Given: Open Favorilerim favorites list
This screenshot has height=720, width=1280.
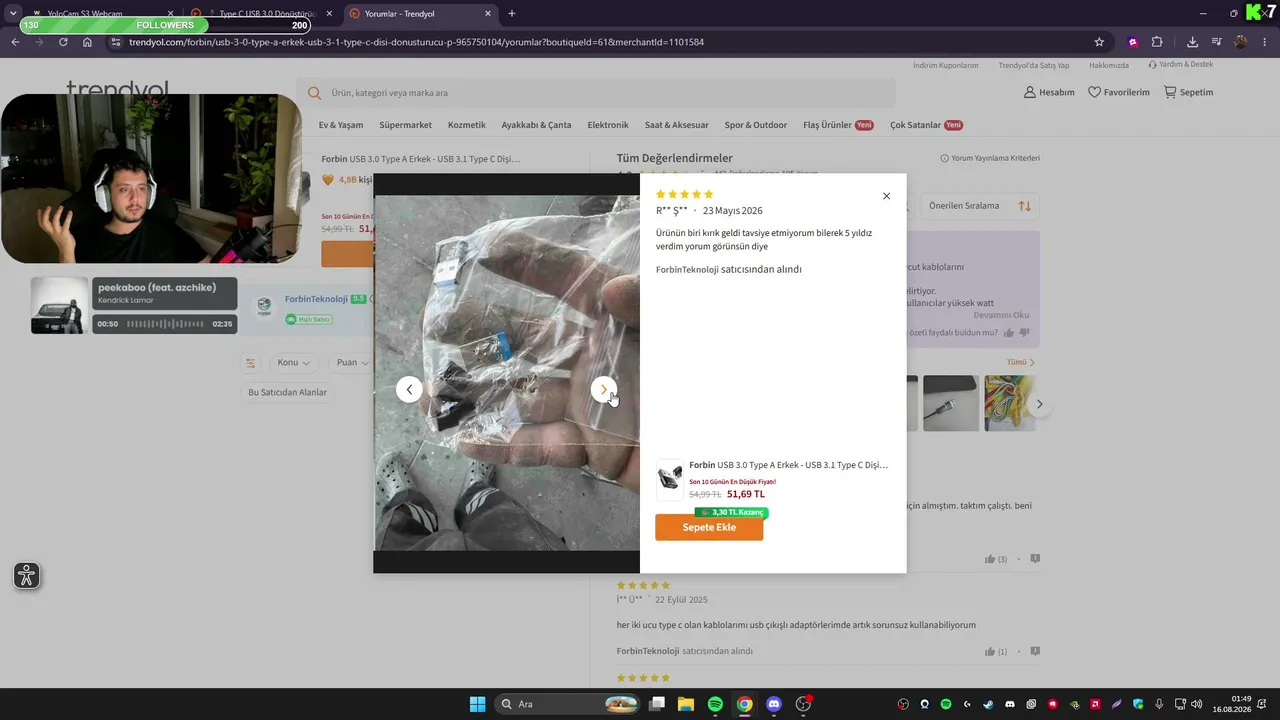Looking at the screenshot, I should pyautogui.click(x=1119, y=92).
